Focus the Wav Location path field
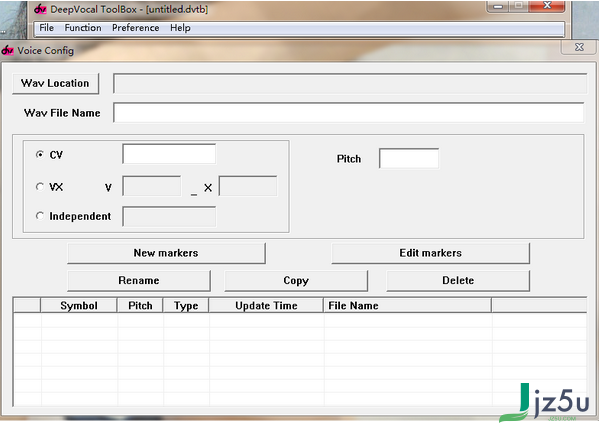 [x=350, y=83]
